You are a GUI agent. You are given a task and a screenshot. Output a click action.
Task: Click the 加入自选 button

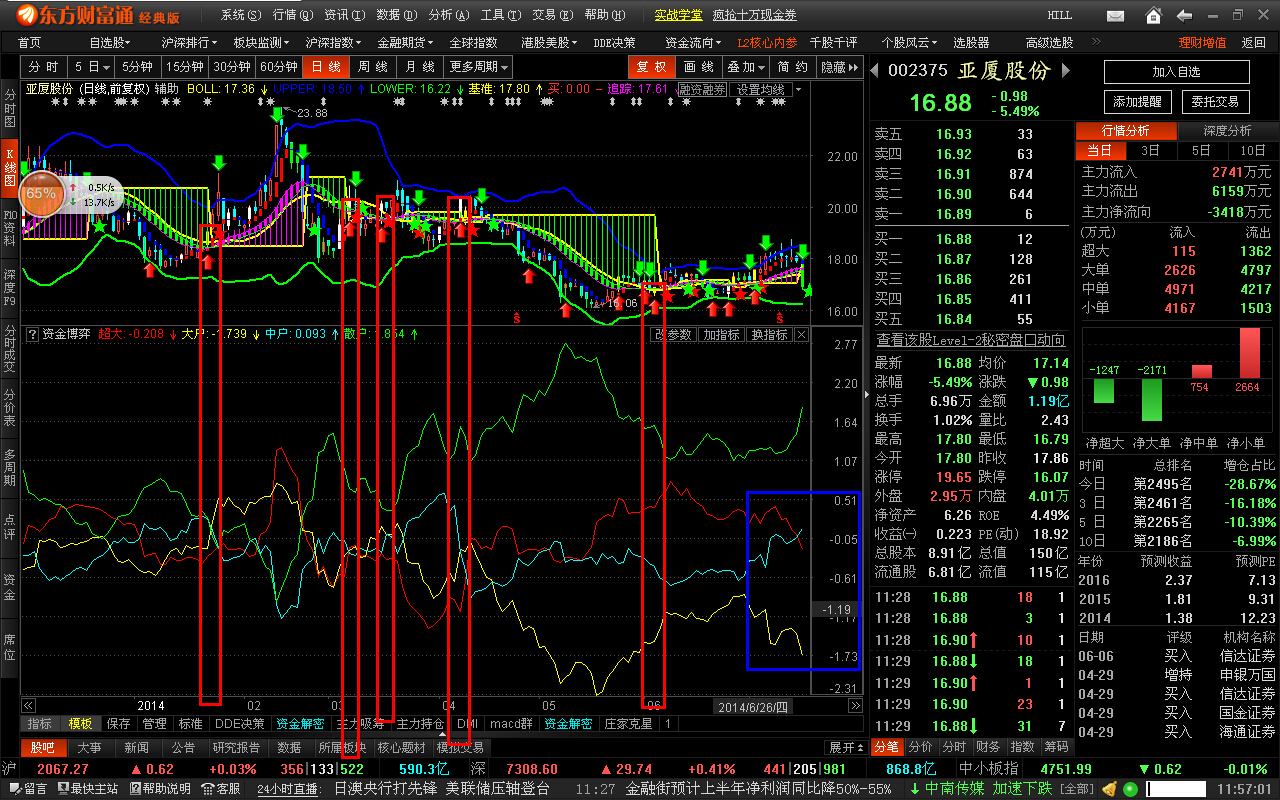(1176, 72)
